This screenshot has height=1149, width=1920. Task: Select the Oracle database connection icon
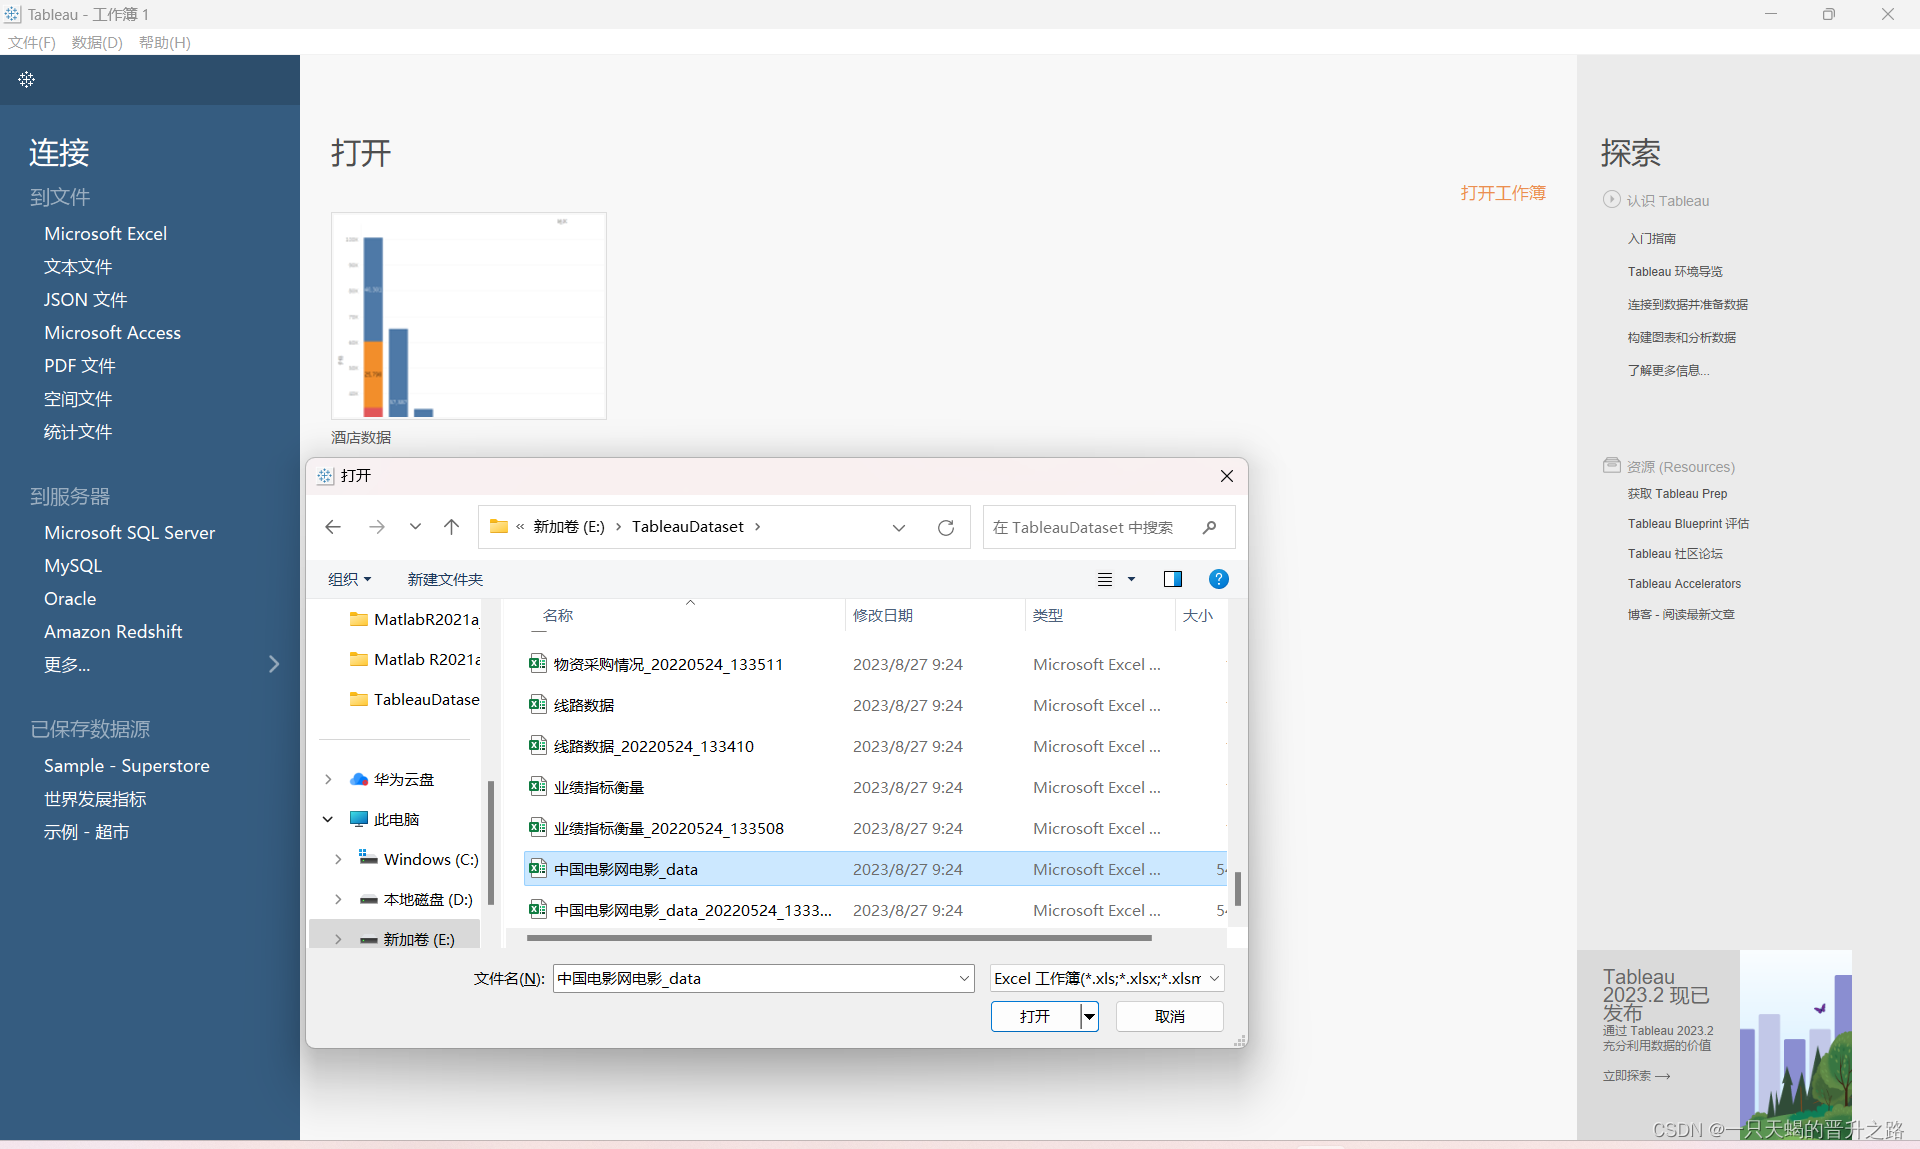pyautogui.click(x=71, y=598)
